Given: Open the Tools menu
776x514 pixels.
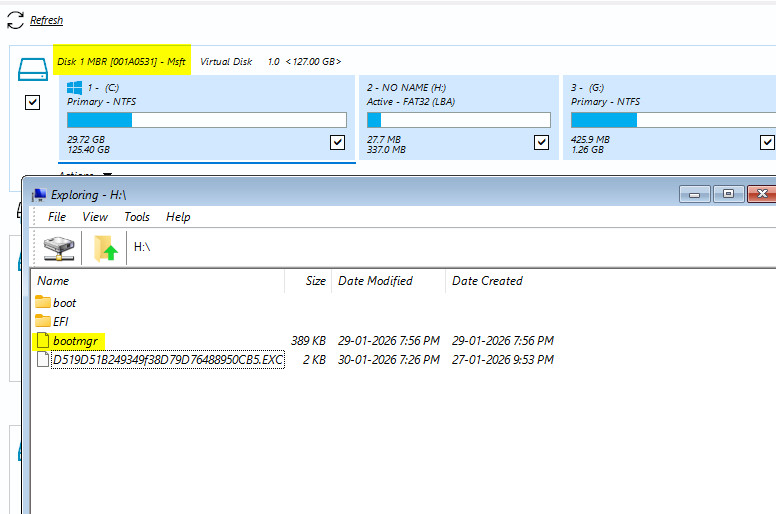Looking at the screenshot, I should coord(137,217).
